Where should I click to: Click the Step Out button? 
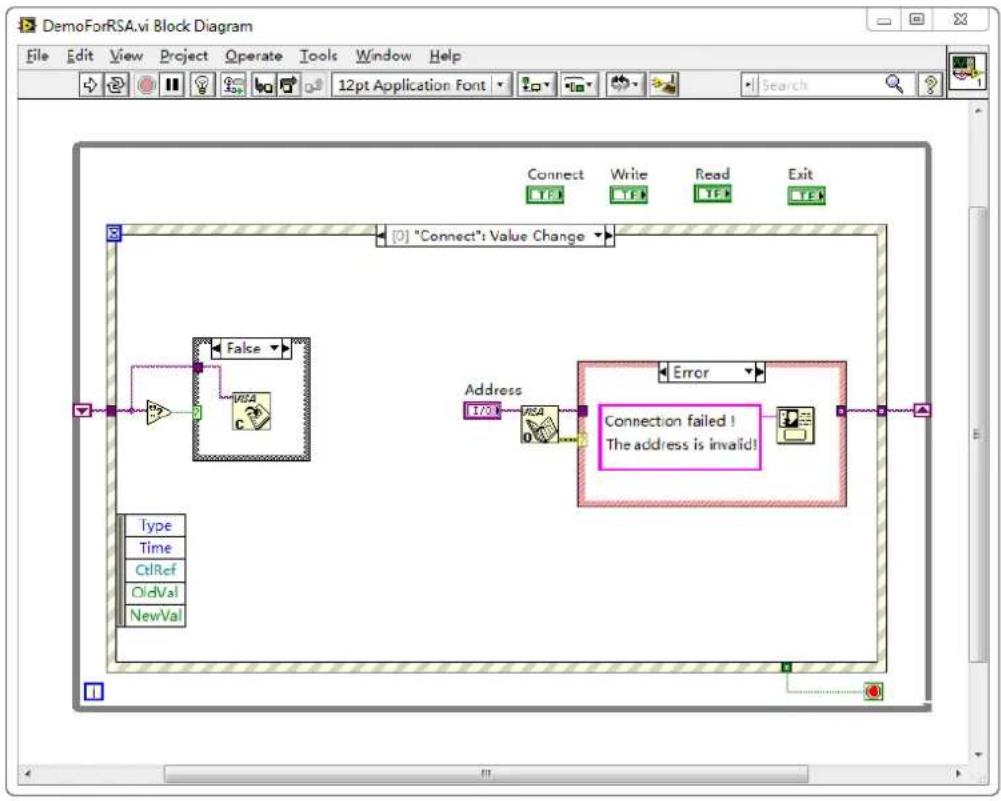[x=313, y=85]
